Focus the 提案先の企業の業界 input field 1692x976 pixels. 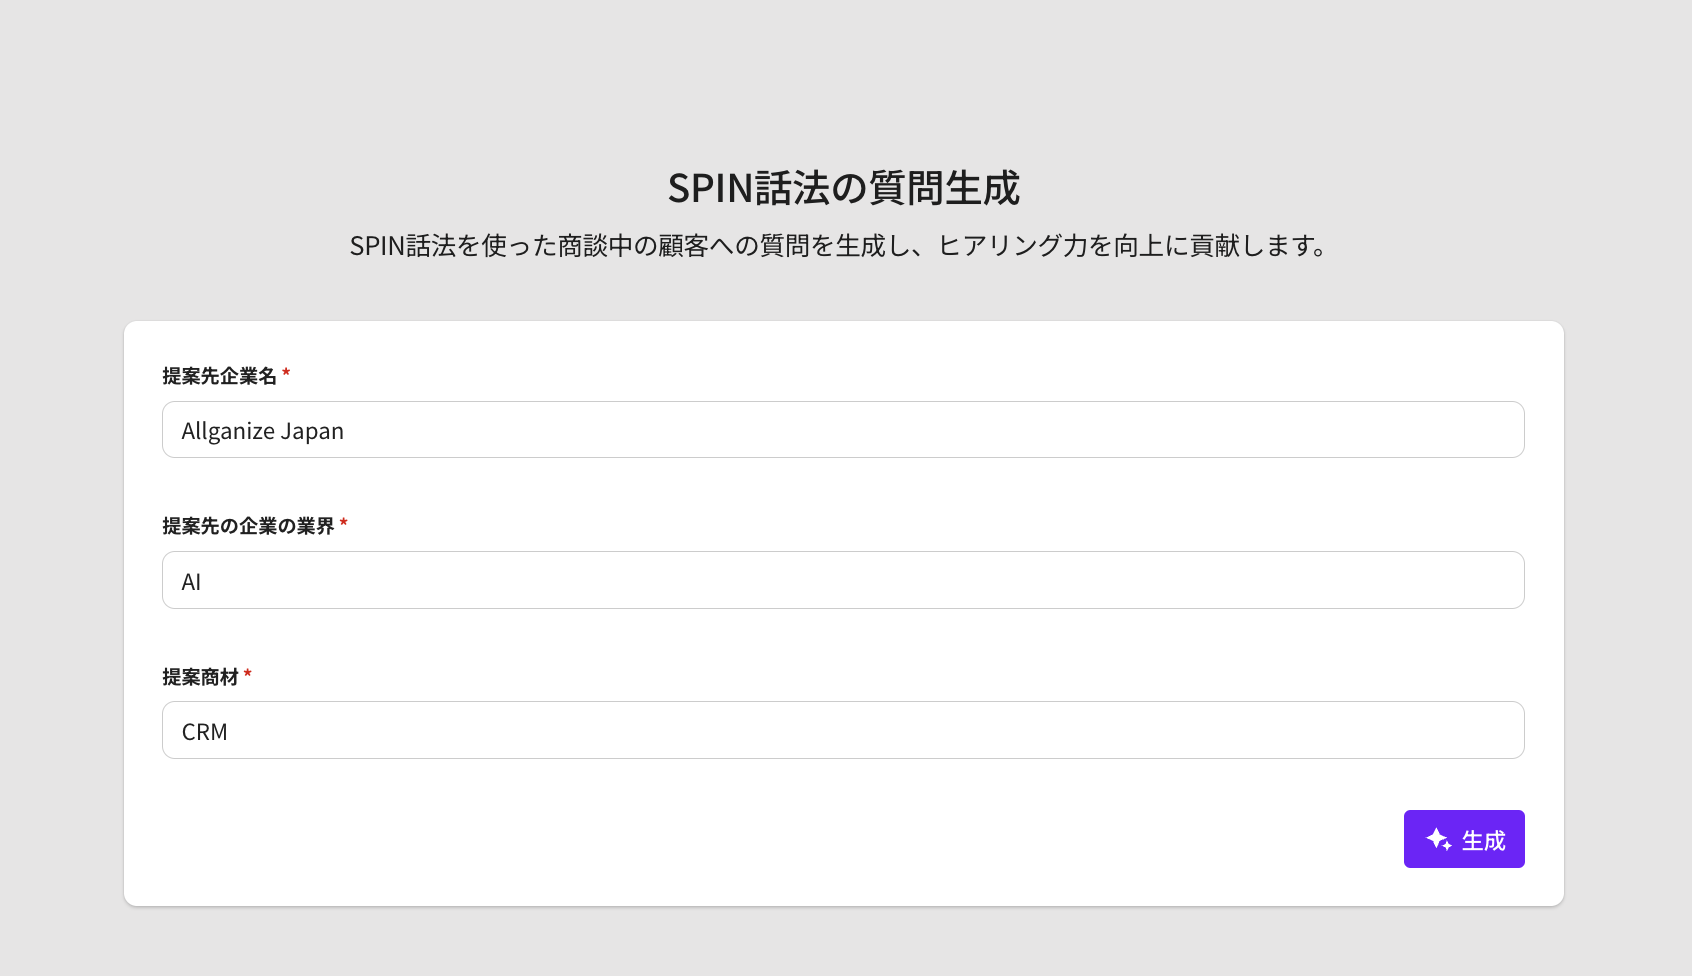pos(843,580)
